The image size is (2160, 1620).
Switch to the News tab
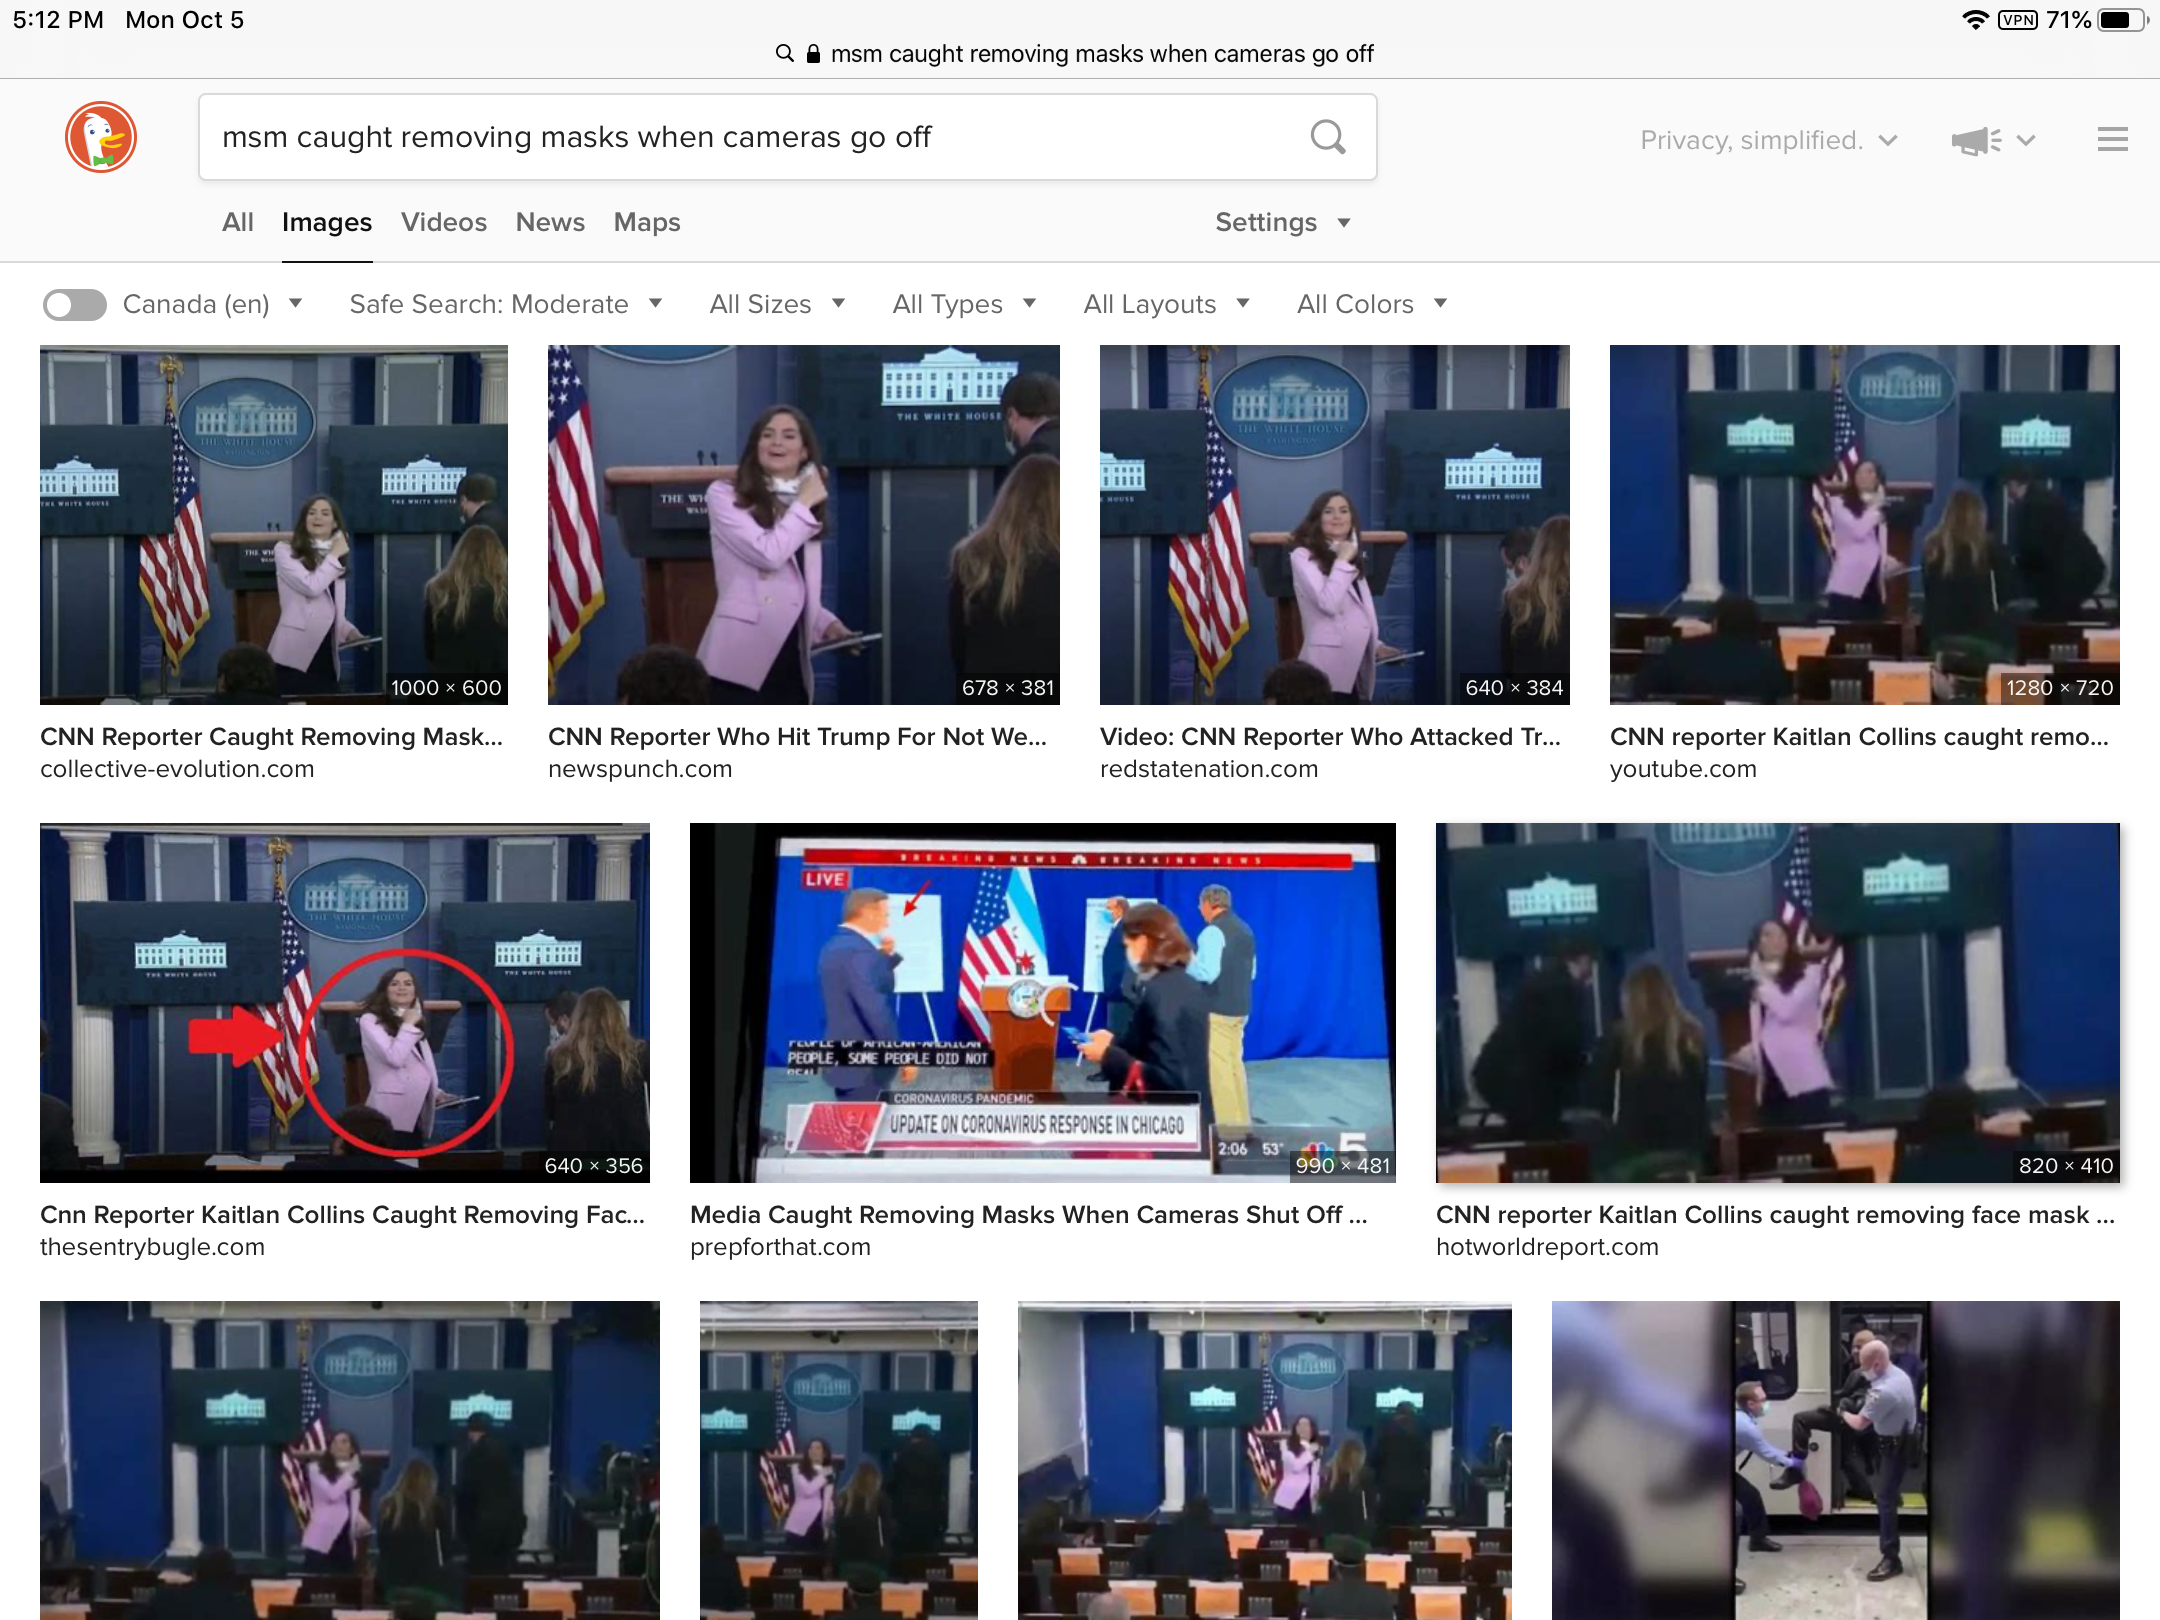point(550,222)
